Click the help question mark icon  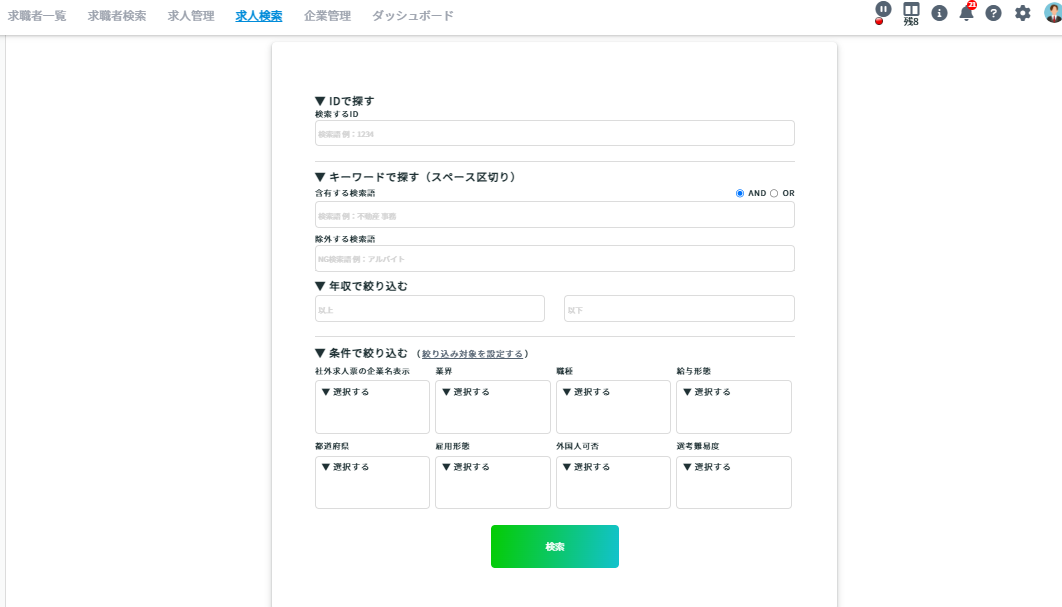click(993, 13)
